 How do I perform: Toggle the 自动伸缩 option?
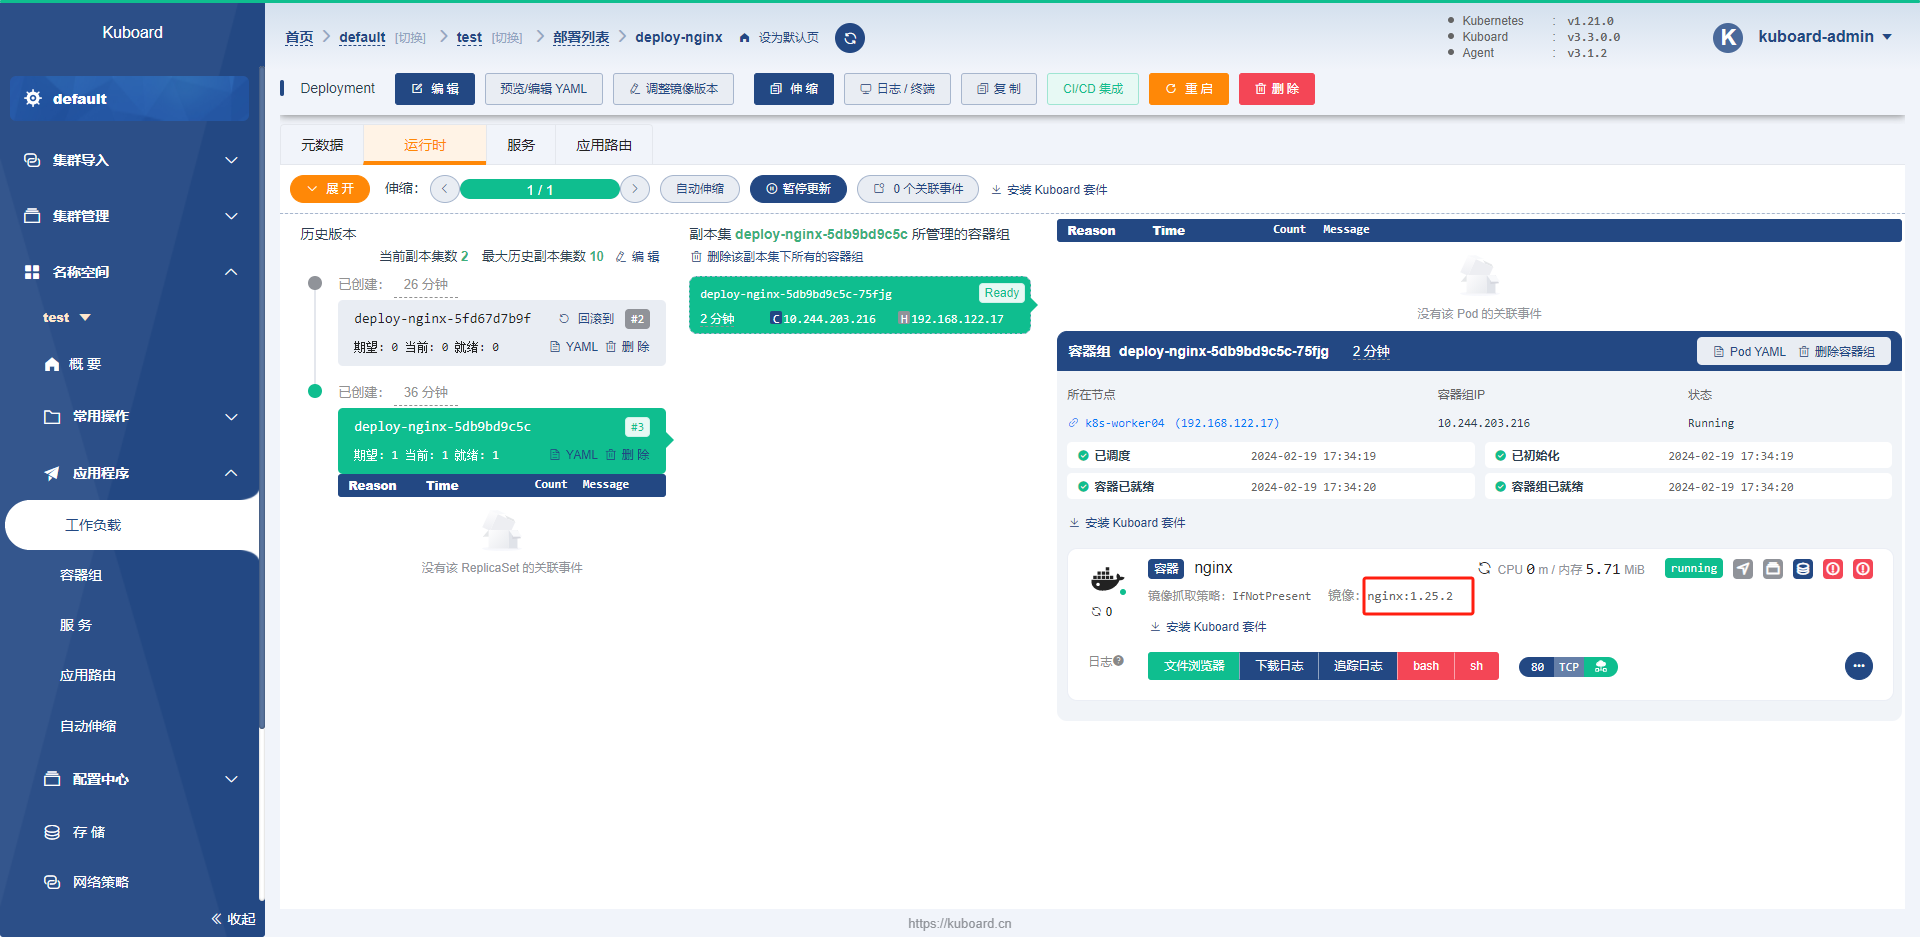click(x=700, y=189)
